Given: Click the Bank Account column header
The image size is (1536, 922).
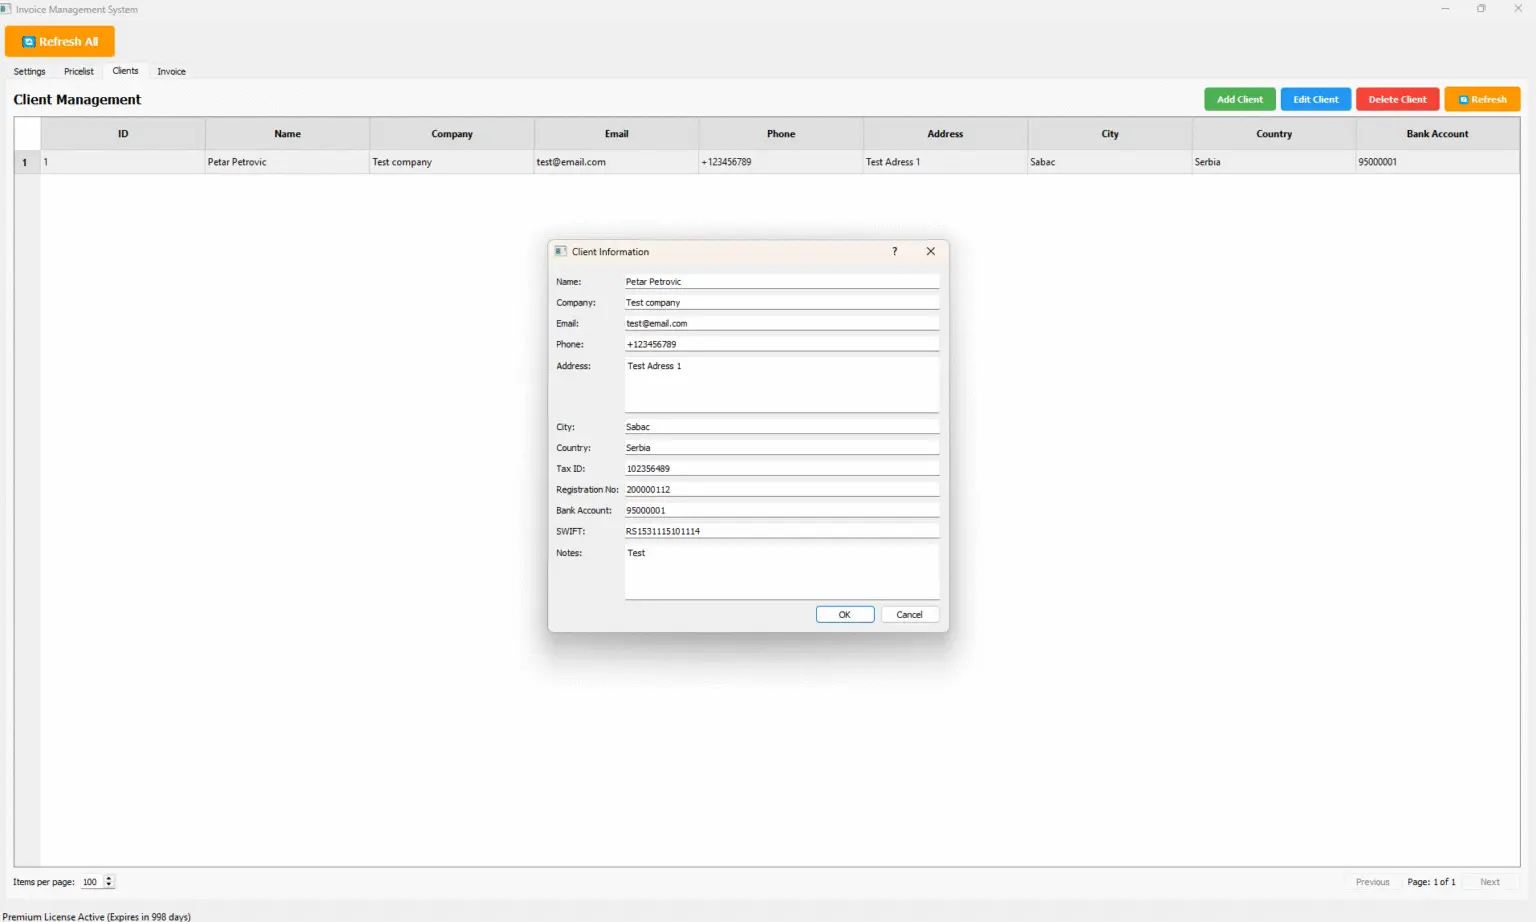Looking at the screenshot, I should (x=1437, y=134).
